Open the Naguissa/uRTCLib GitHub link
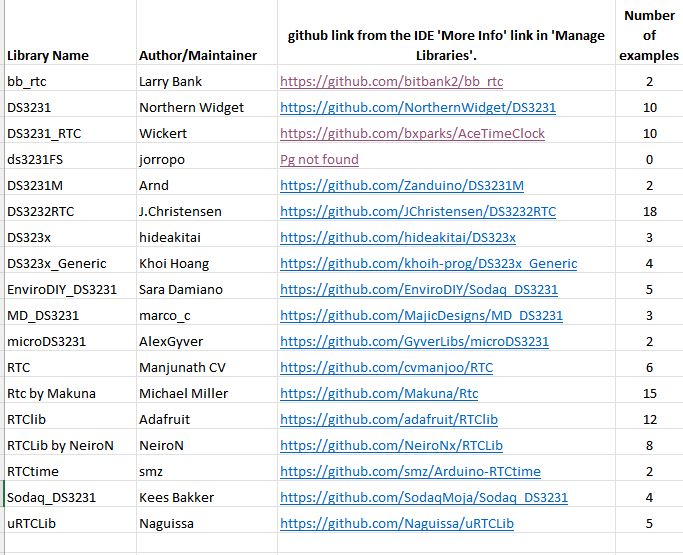The width and height of the screenshot is (683, 555). 397,524
